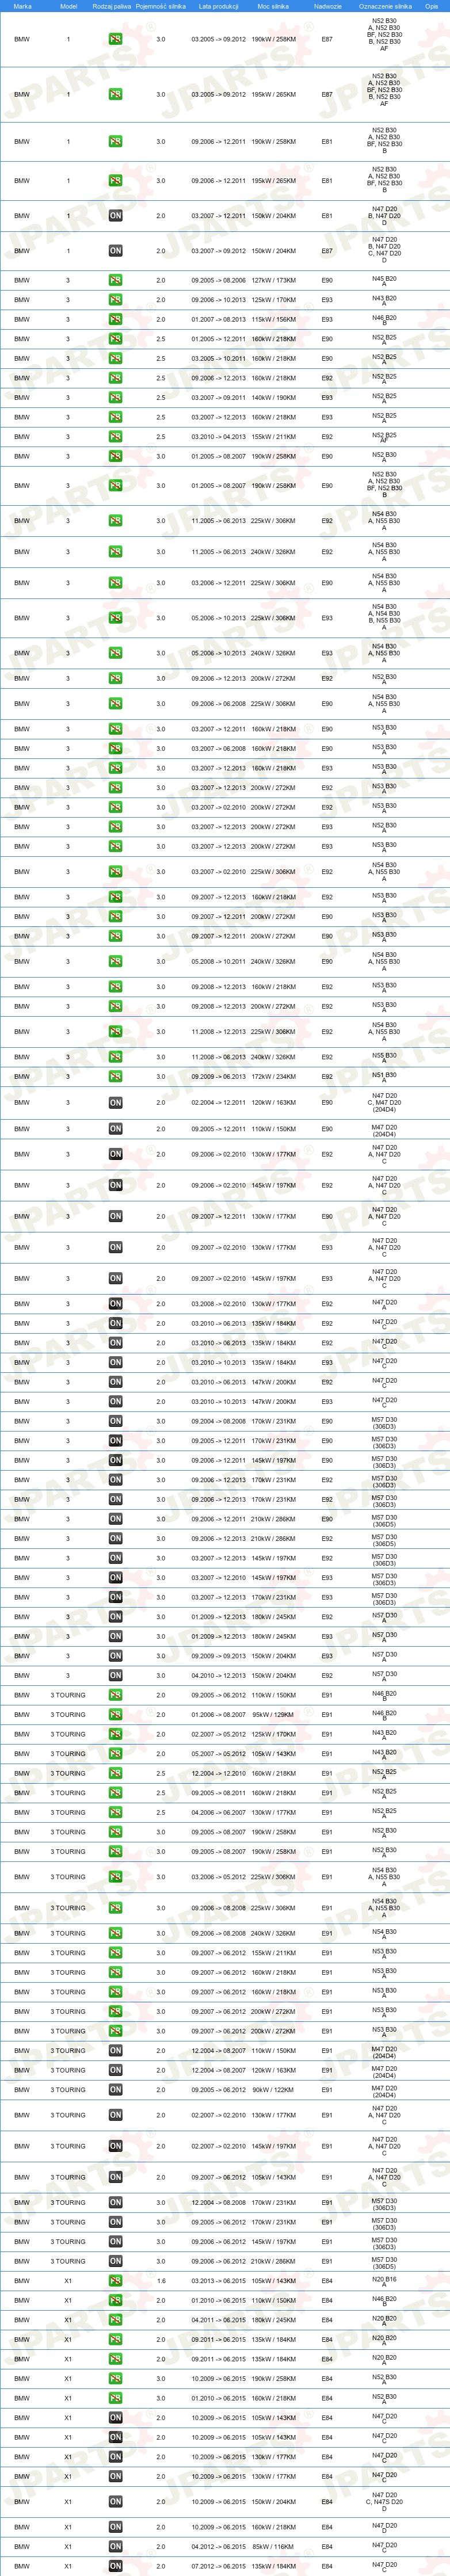Viewport: 450px width, 2576px height.
Task: Click diesel icon for X1 85kW / 116KM
Action: click(115, 2546)
